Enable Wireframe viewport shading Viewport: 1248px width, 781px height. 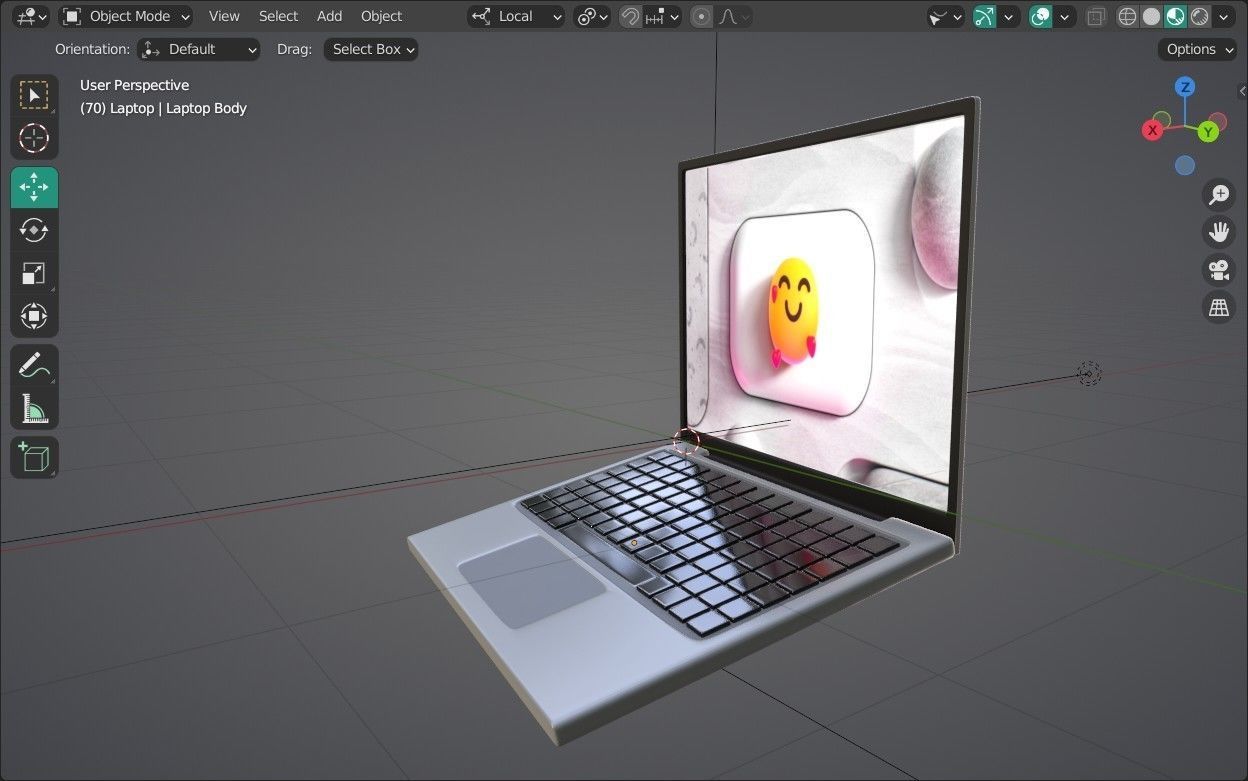pyautogui.click(x=1127, y=16)
